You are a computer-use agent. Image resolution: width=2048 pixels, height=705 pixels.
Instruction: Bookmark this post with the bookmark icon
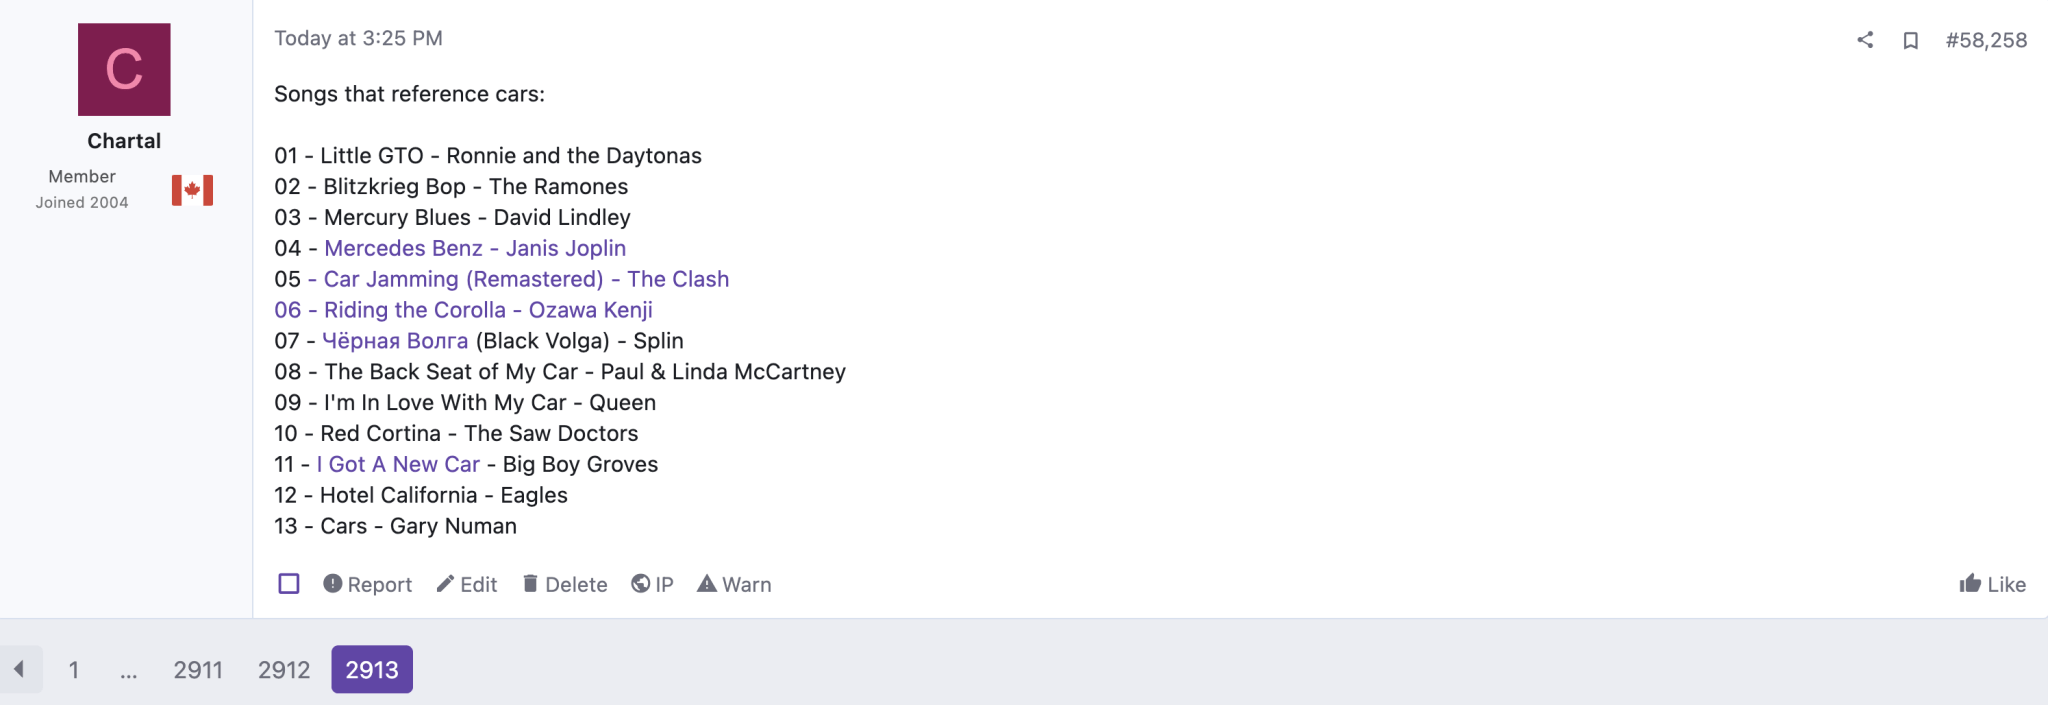coord(1910,40)
